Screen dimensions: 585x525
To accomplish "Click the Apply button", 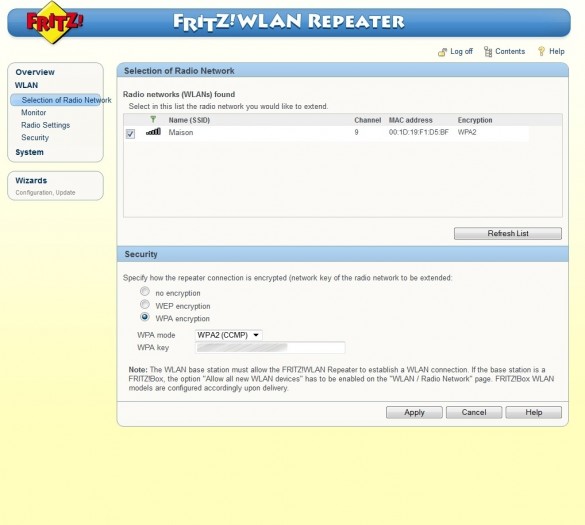I will [414, 412].
